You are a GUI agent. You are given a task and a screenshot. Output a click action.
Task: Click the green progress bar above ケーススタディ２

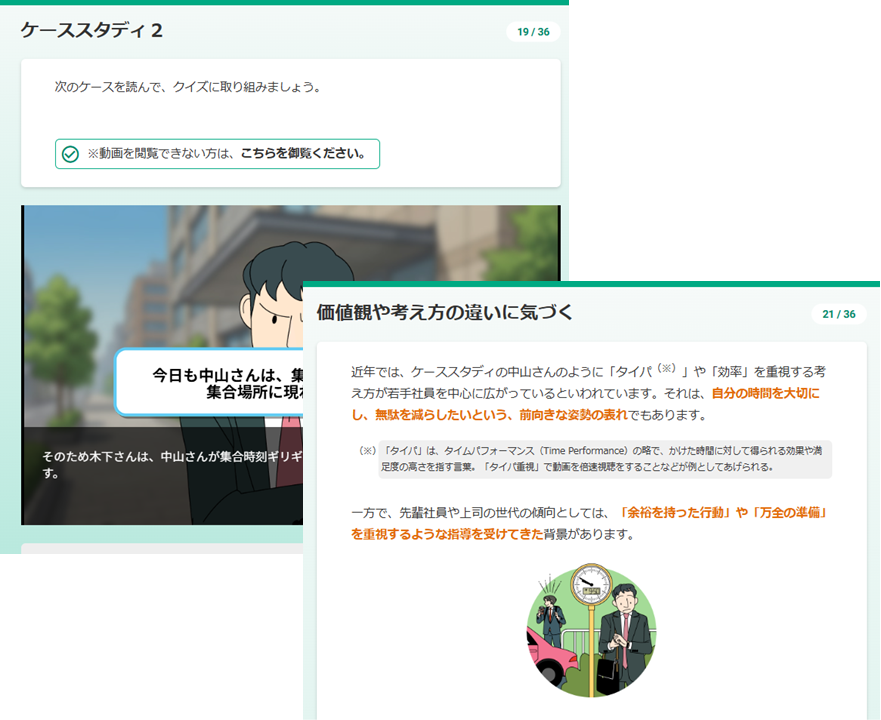(284, 3)
